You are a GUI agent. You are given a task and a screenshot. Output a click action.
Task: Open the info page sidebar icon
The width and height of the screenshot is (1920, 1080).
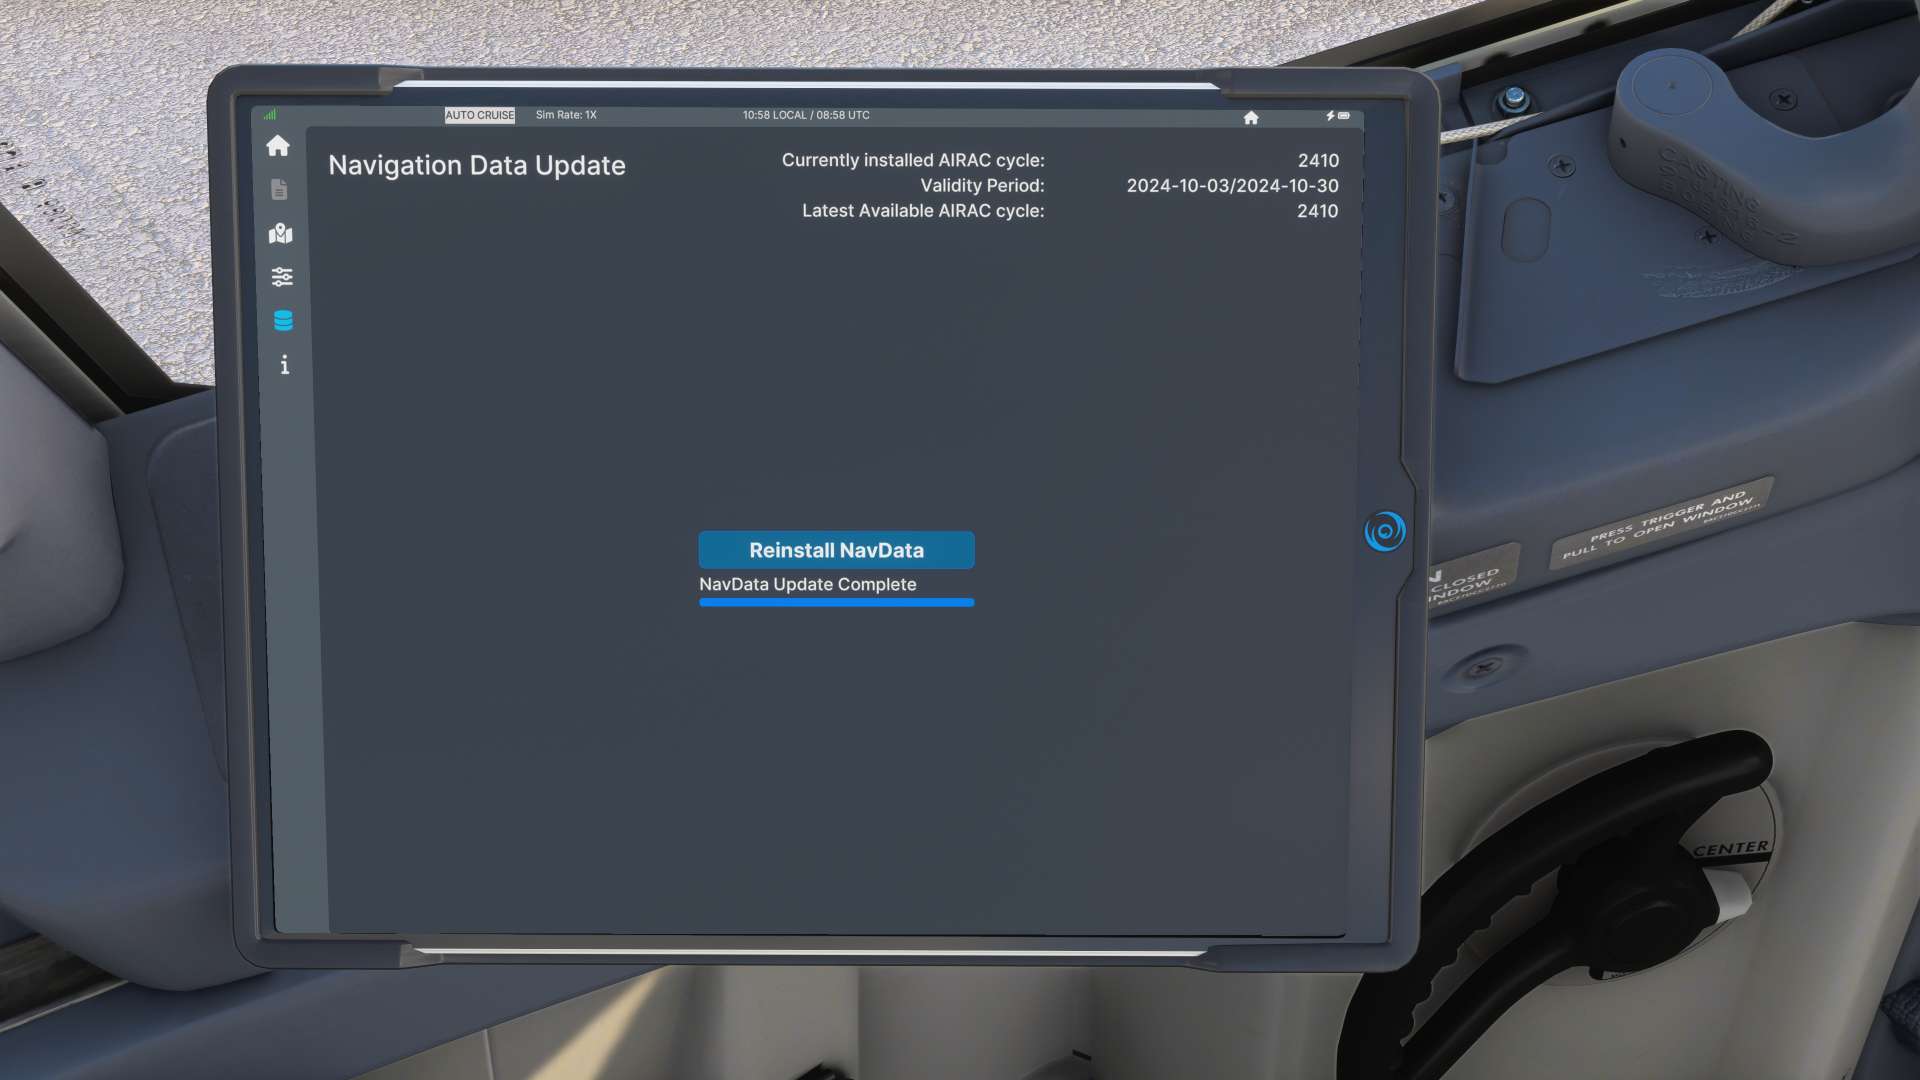[285, 365]
